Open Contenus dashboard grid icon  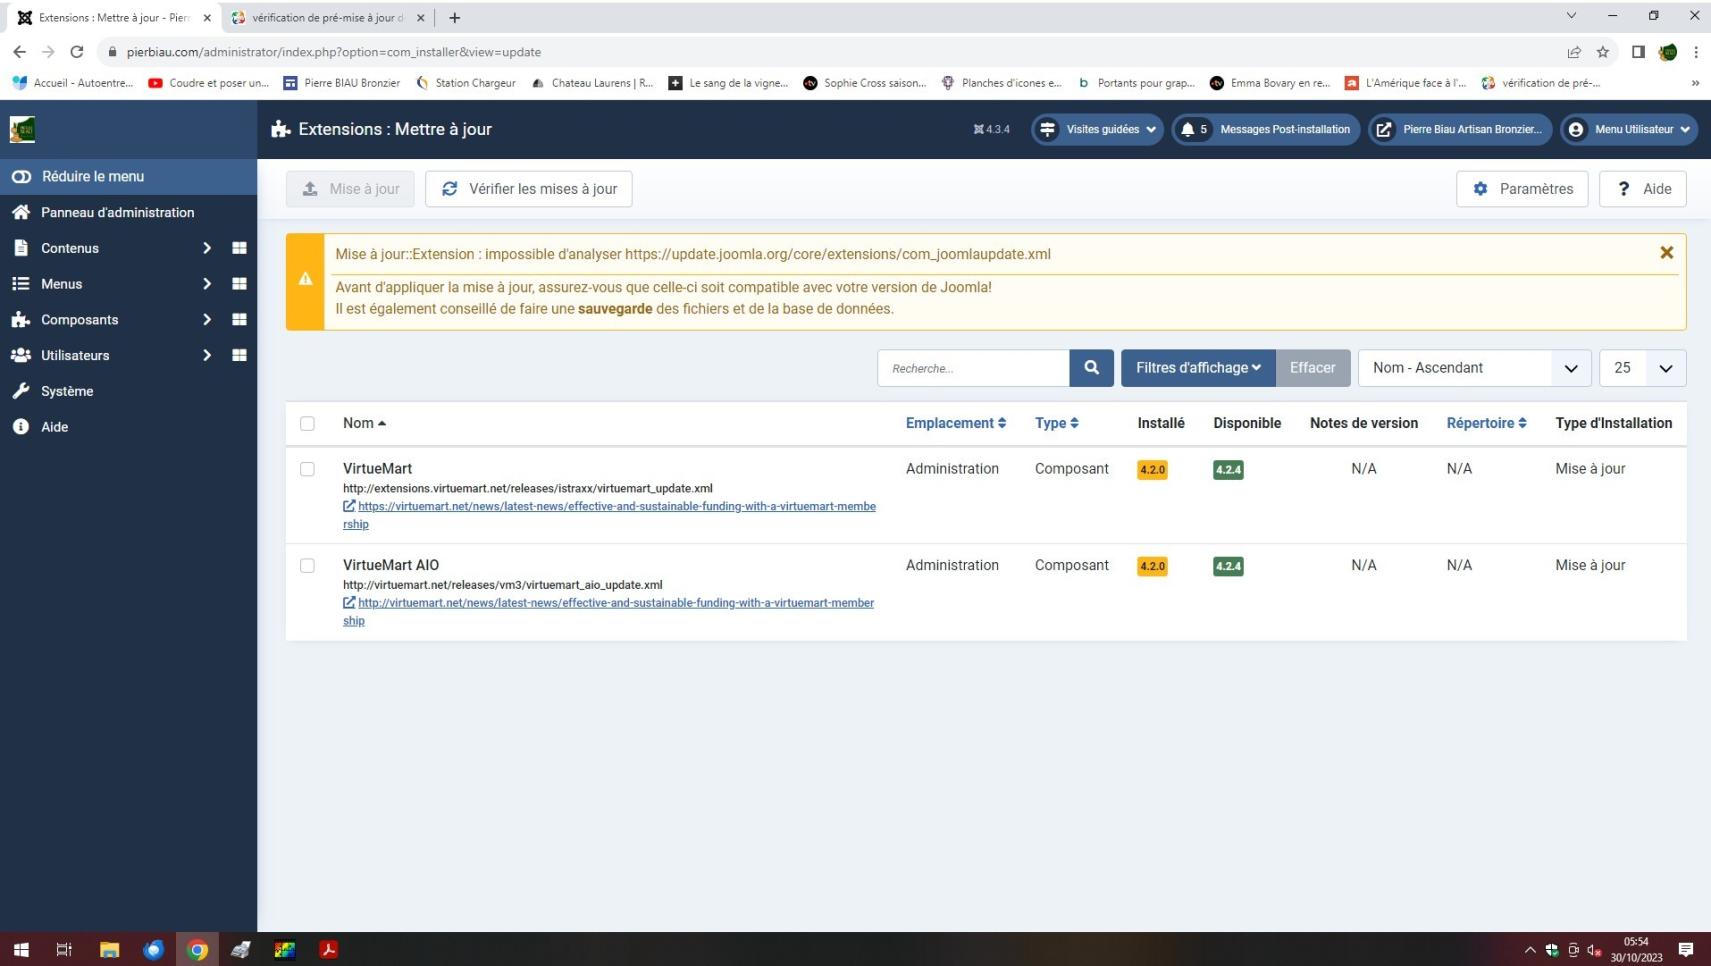[x=239, y=248]
